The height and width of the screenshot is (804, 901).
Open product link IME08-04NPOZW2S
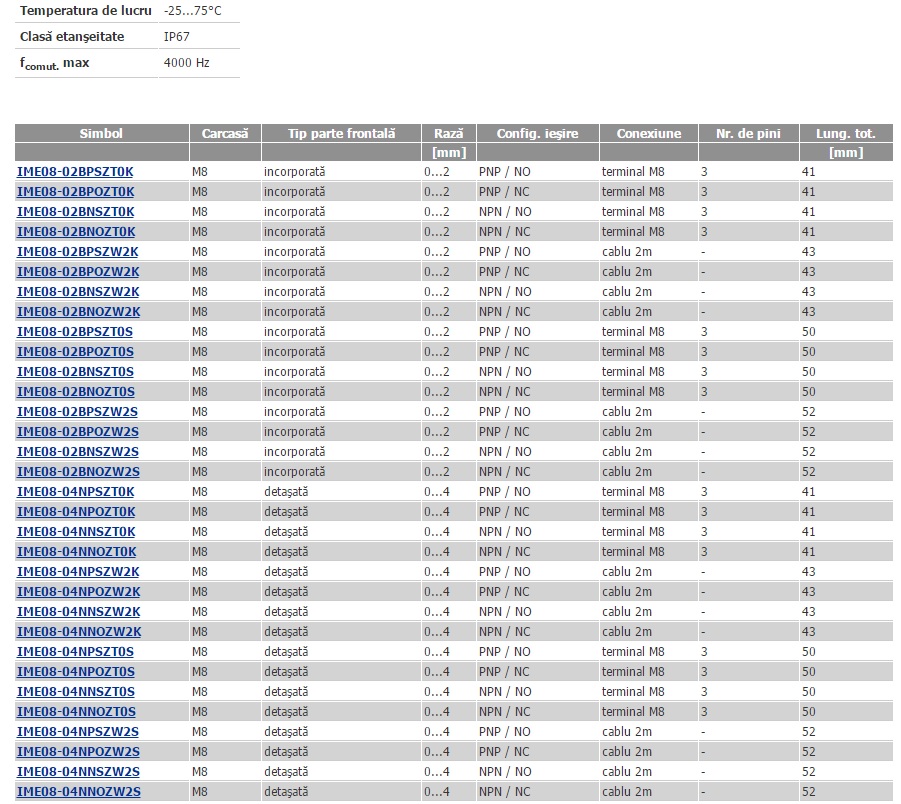tap(78, 752)
